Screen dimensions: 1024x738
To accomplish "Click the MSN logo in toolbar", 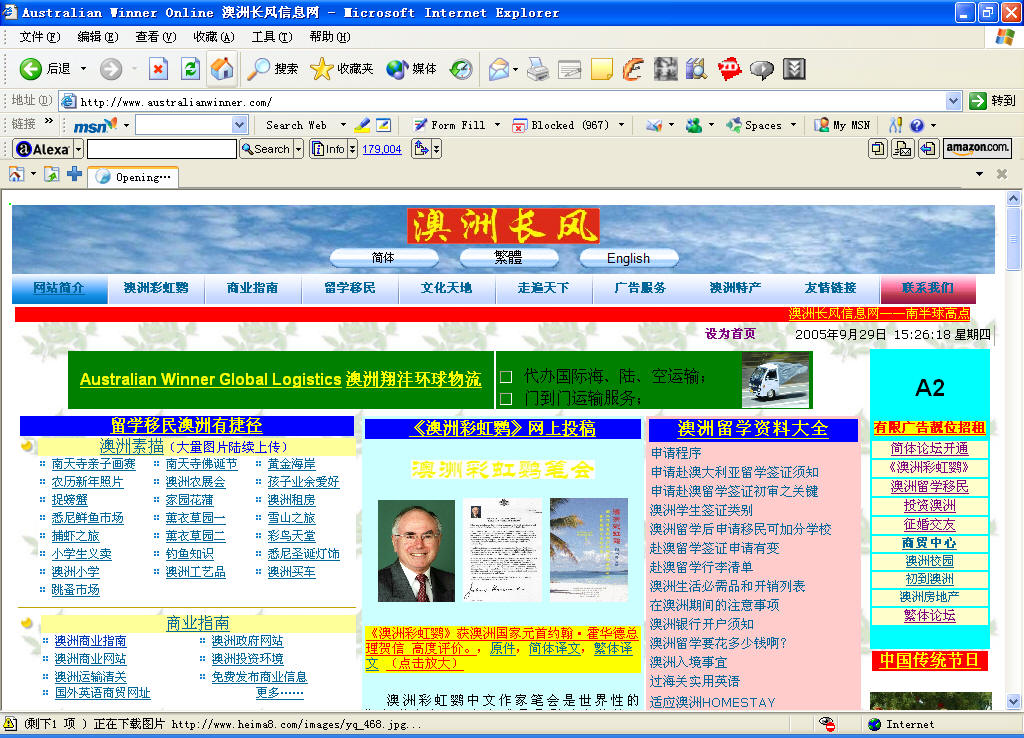I will coord(95,125).
